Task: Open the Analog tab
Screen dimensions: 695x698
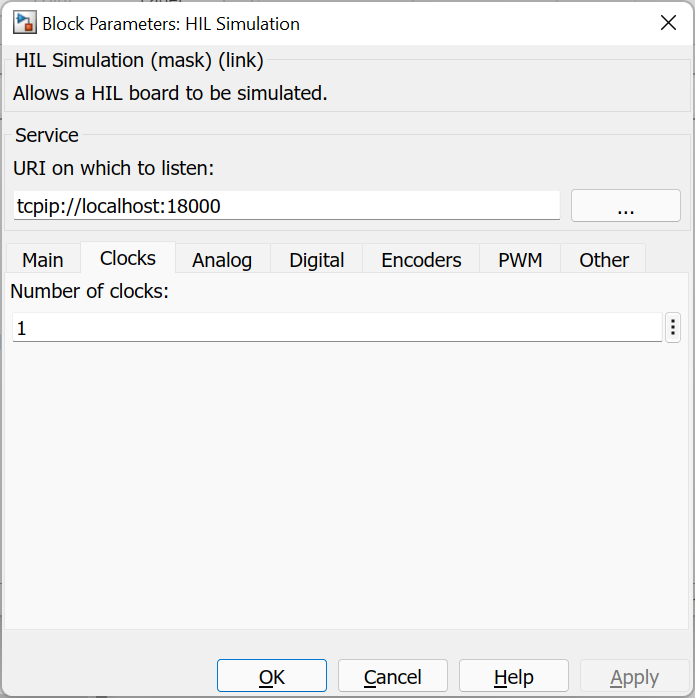Action: coord(222,260)
